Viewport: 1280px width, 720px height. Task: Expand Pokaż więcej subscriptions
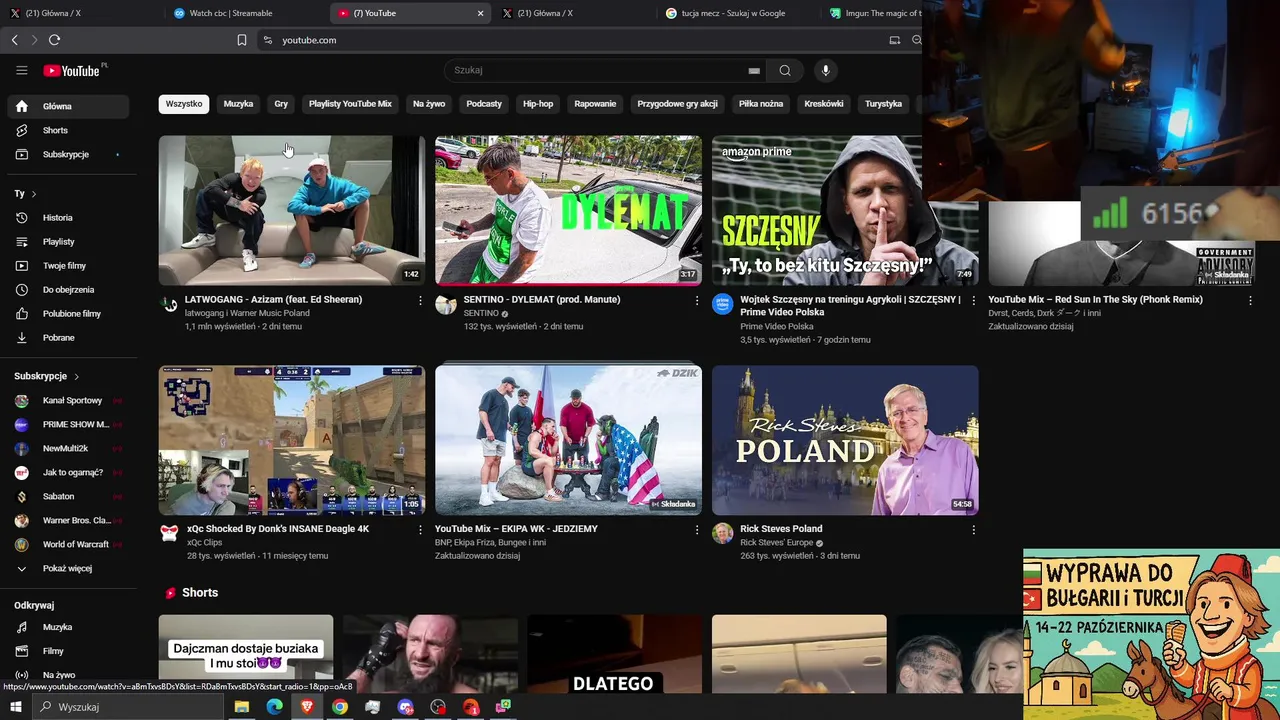[x=68, y=568]
